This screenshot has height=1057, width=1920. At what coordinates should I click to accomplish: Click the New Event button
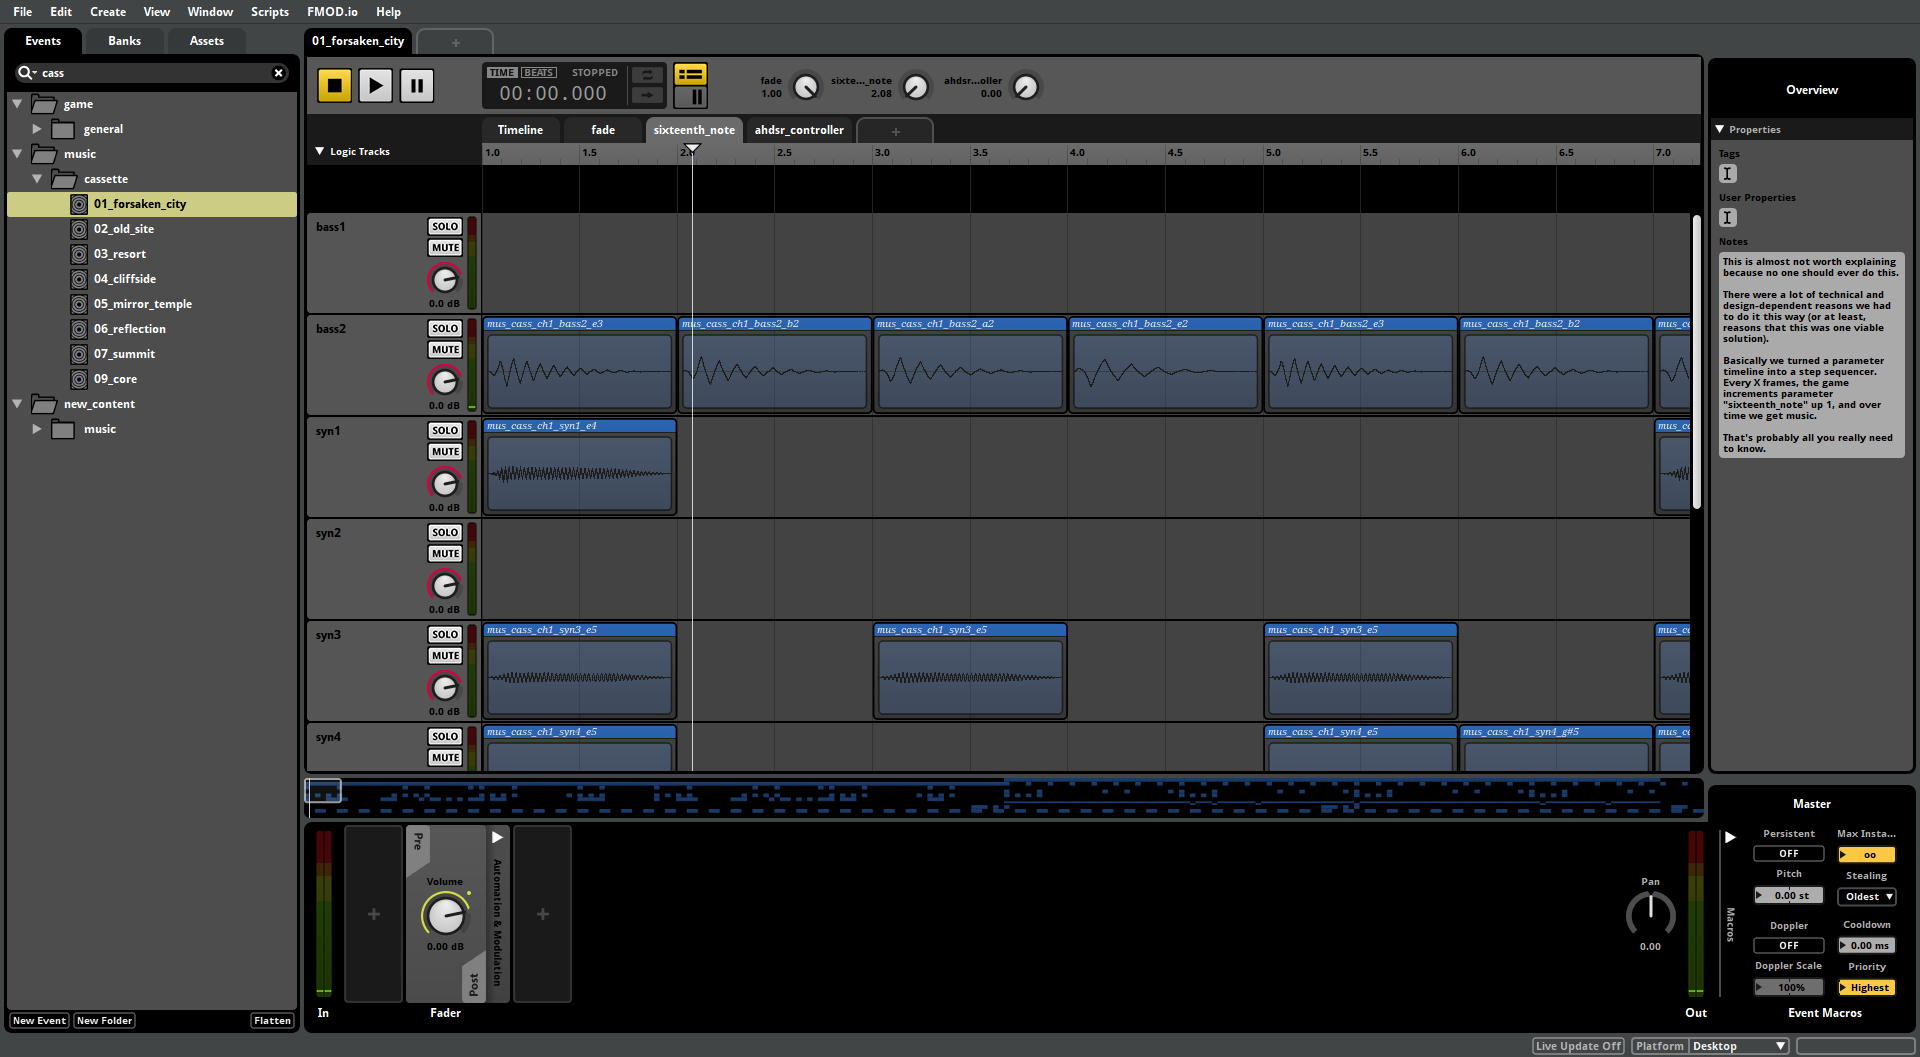39,1021
